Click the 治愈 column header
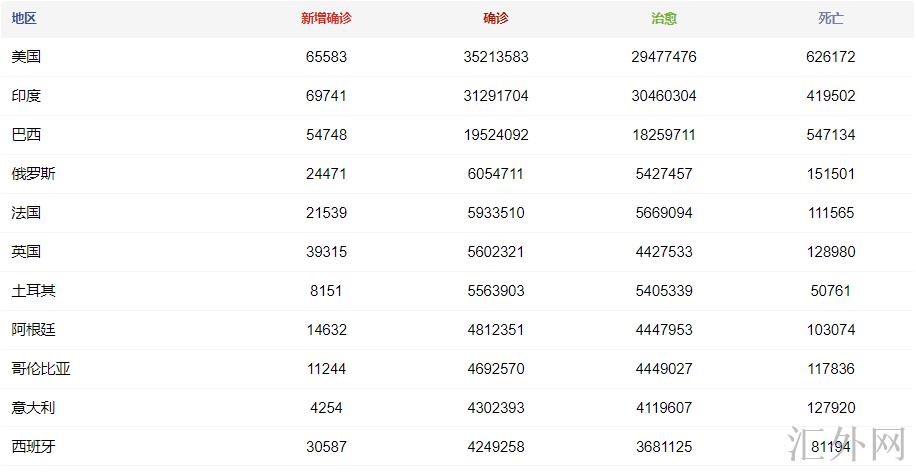Image resolution: width=916 pixels, height=474 pixels. (663, 18)
